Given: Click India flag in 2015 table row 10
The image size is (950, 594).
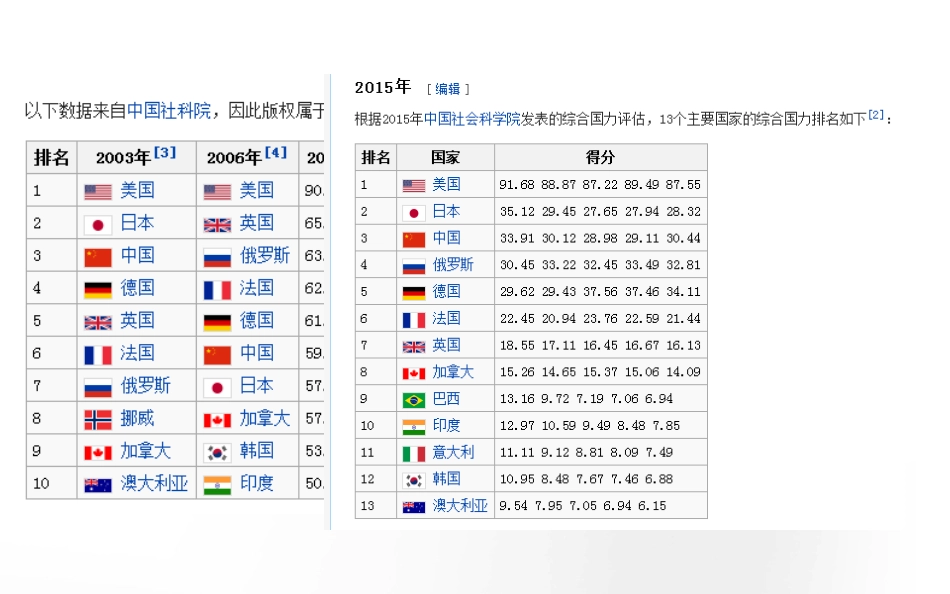Looking at the screenshot, I should pyautogui.click(x=414, y=427).
